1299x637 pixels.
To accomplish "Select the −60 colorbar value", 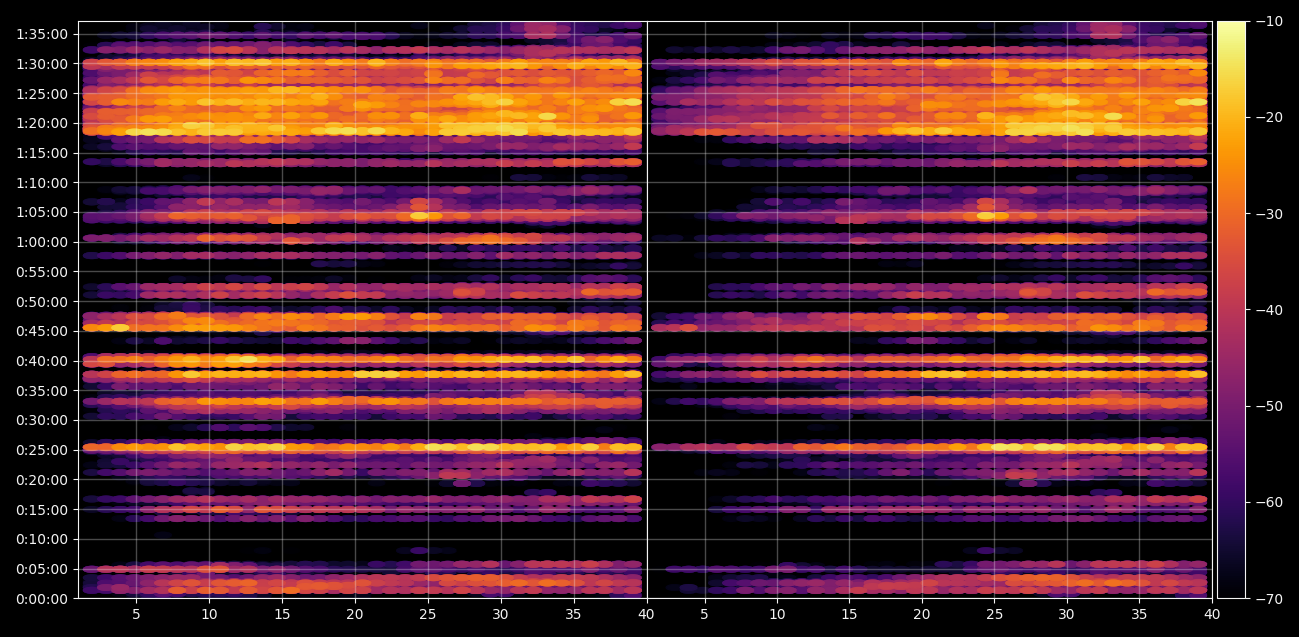I will point(1268,502).
